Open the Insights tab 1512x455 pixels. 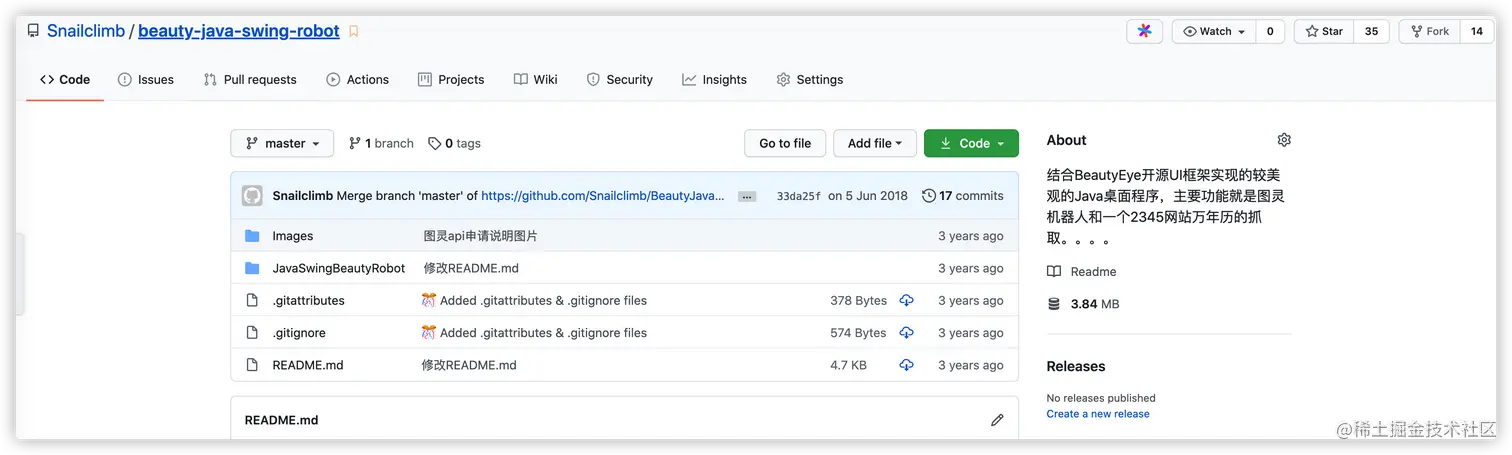click(714, 79)
